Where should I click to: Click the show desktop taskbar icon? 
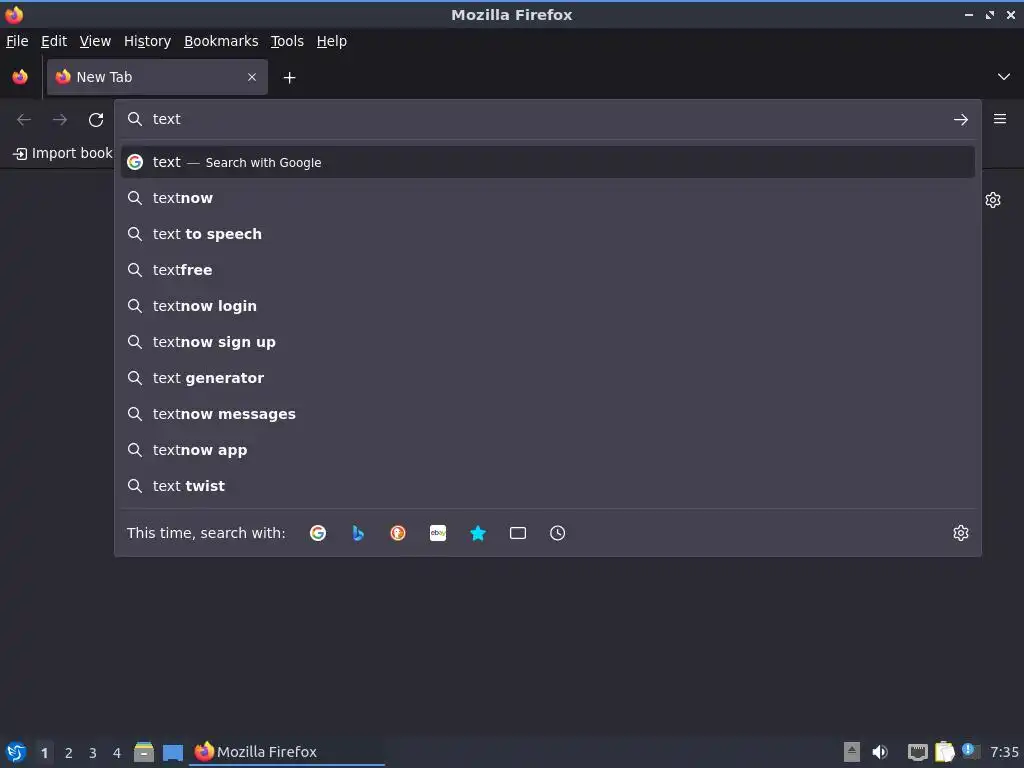pyautogui.click(x=173, y=753)
